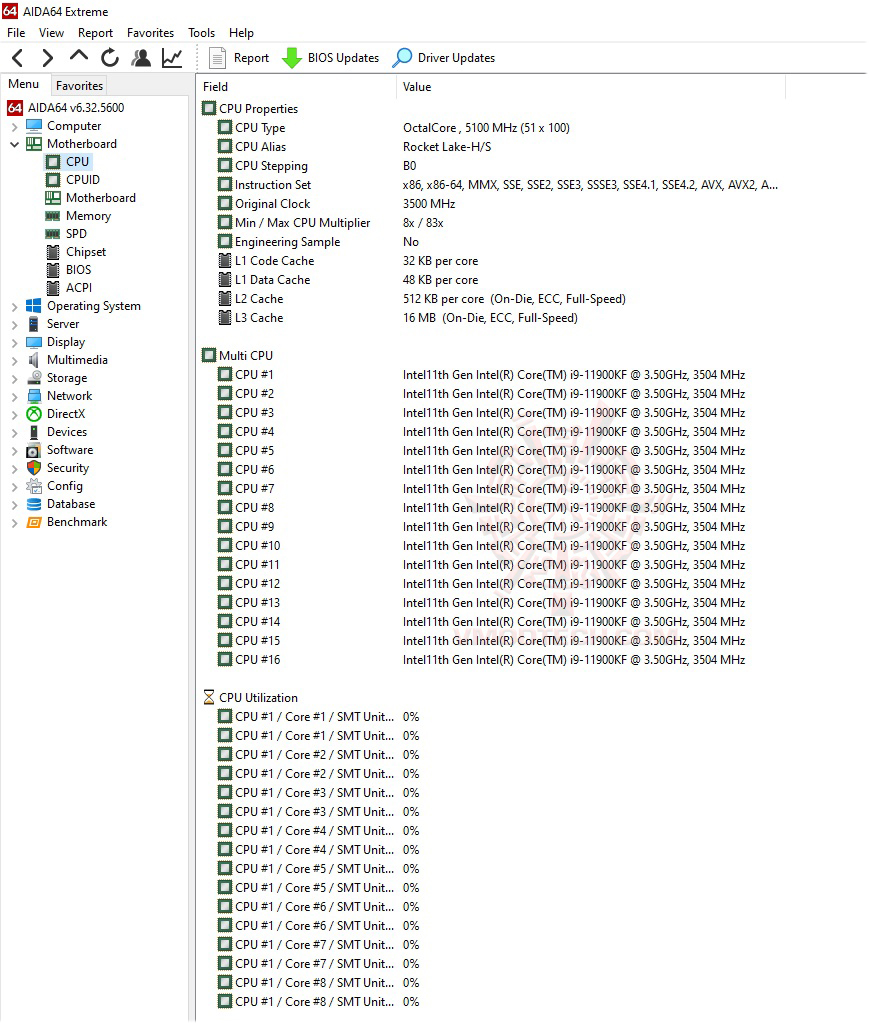This screenshot has width=869, height=1024.
Task: Click the Forward navigation arrow
Action: click(48, 58)
